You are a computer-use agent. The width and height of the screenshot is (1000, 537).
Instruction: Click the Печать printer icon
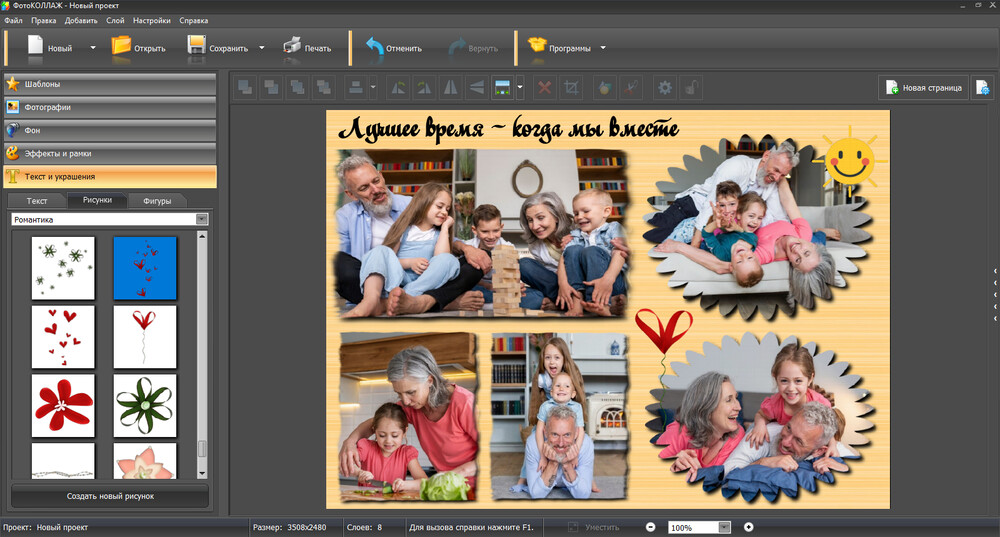(x=292, y=46)
